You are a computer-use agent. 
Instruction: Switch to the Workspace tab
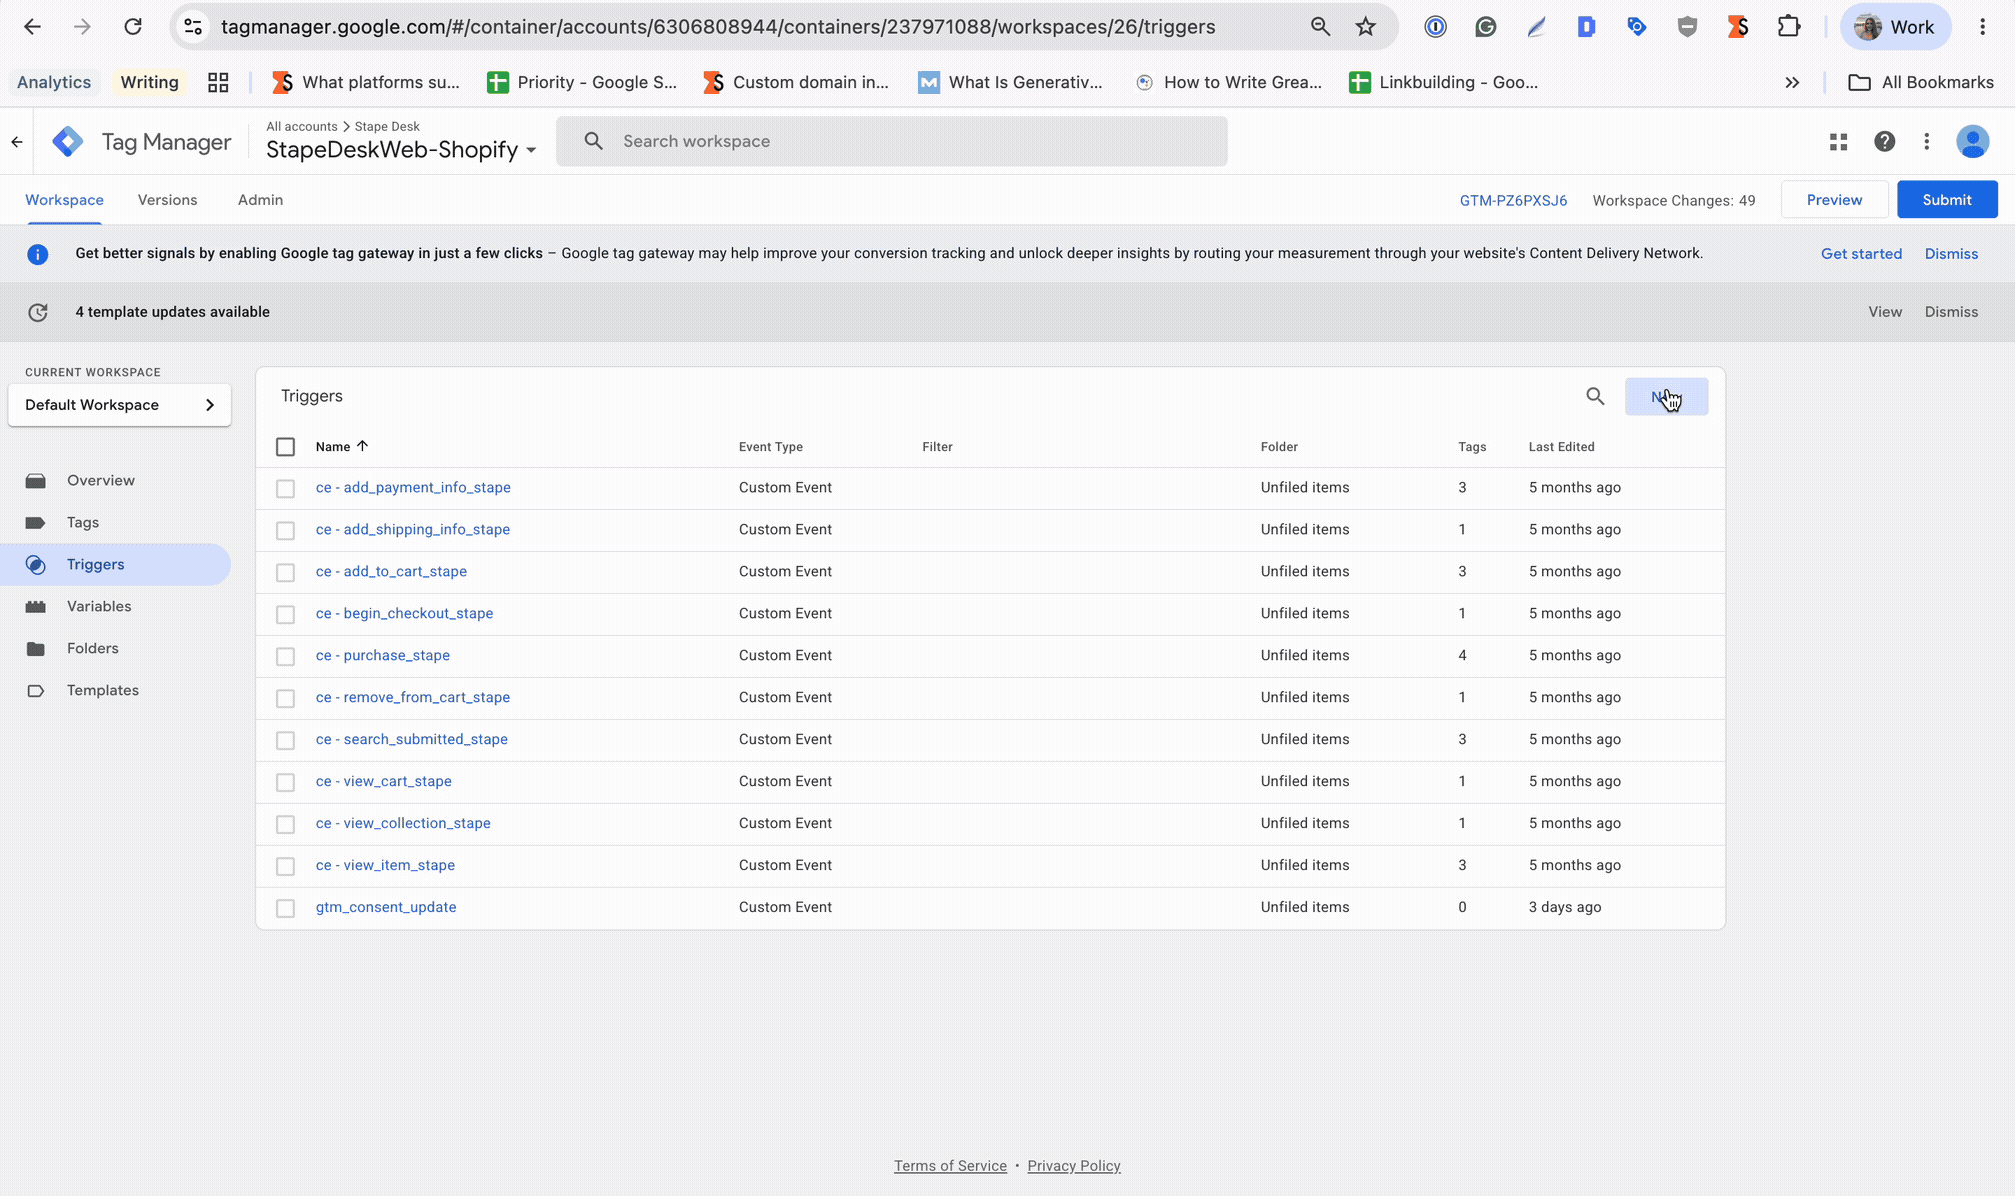tap(64, 200)
